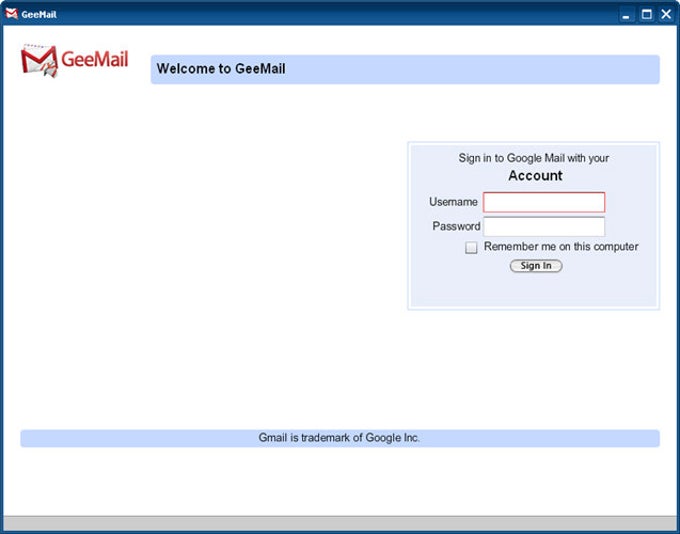Click the GeeMail window title text
The height and width of the screenshot is (534, 680).
[39, 14]
